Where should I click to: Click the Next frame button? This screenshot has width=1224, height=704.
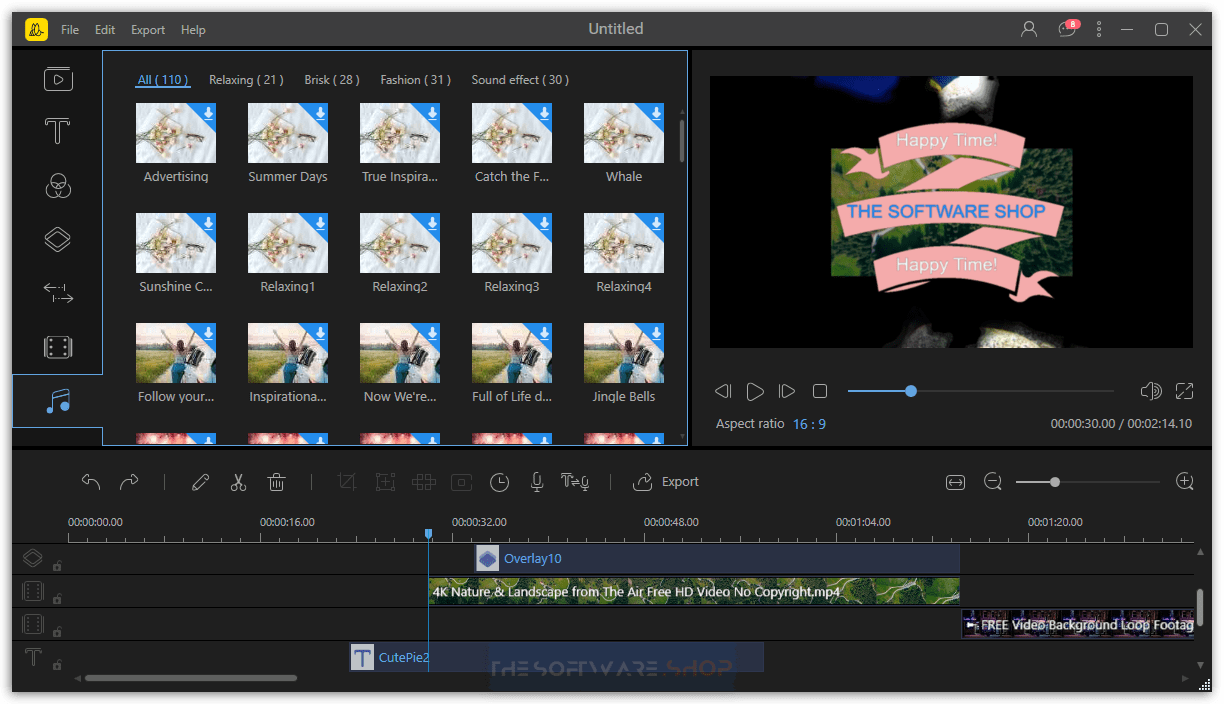pyautogui.click(x=787, y=391)
